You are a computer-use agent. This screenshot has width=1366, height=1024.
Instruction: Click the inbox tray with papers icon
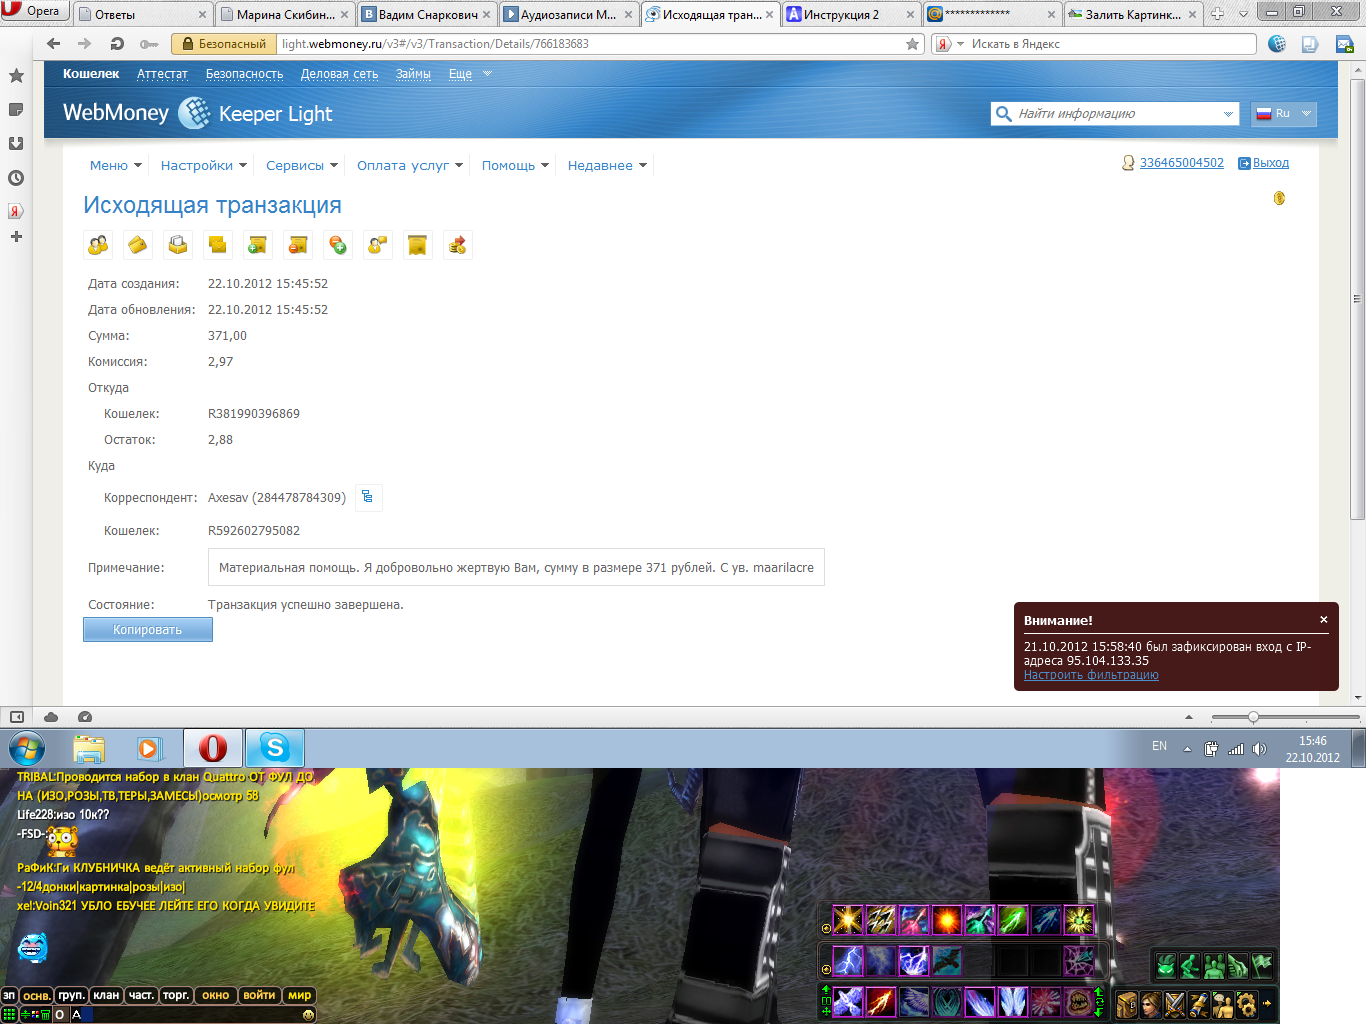178,245
